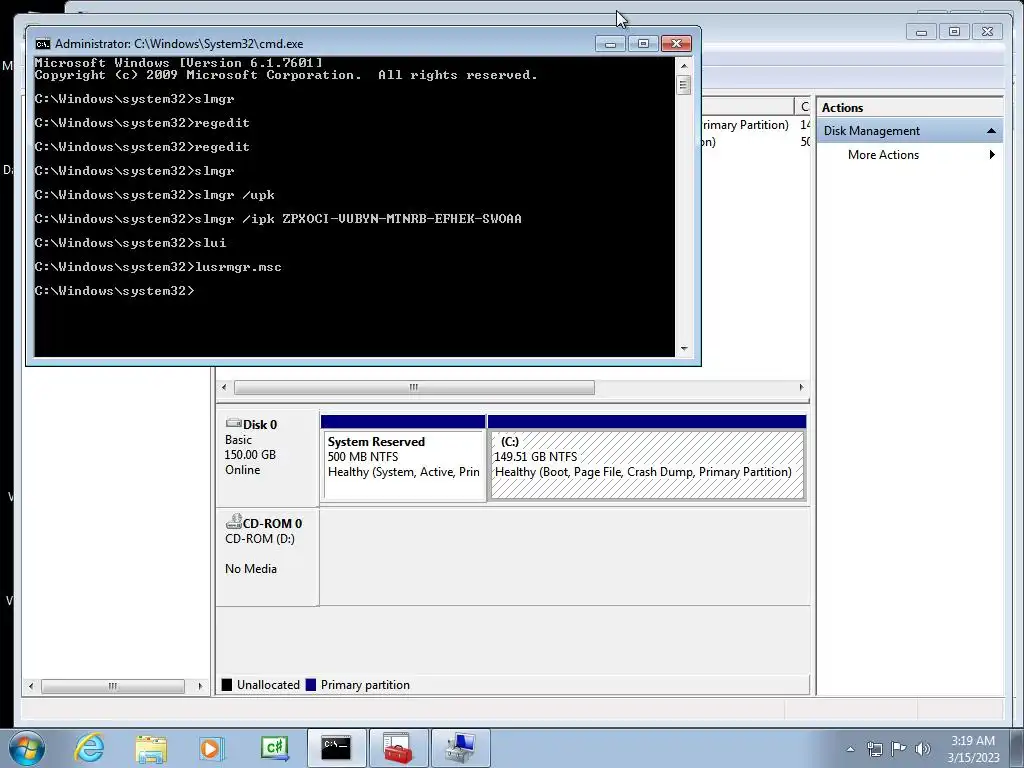This screenshot has height=768, width=1024.
Task: Minimize the cmd.exe window
Action: [610, 44]
